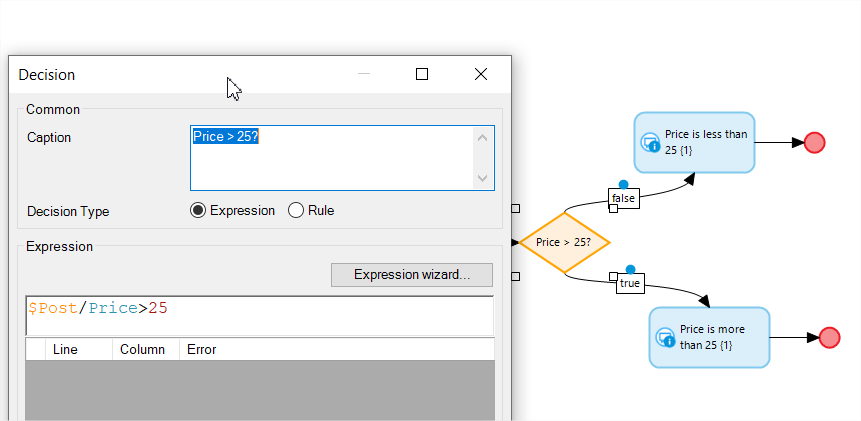Image resolution: width=861 pixels, height=421 pixels.
Task: Click the Caption box scroll up arrow
Action: click(483, 138)
